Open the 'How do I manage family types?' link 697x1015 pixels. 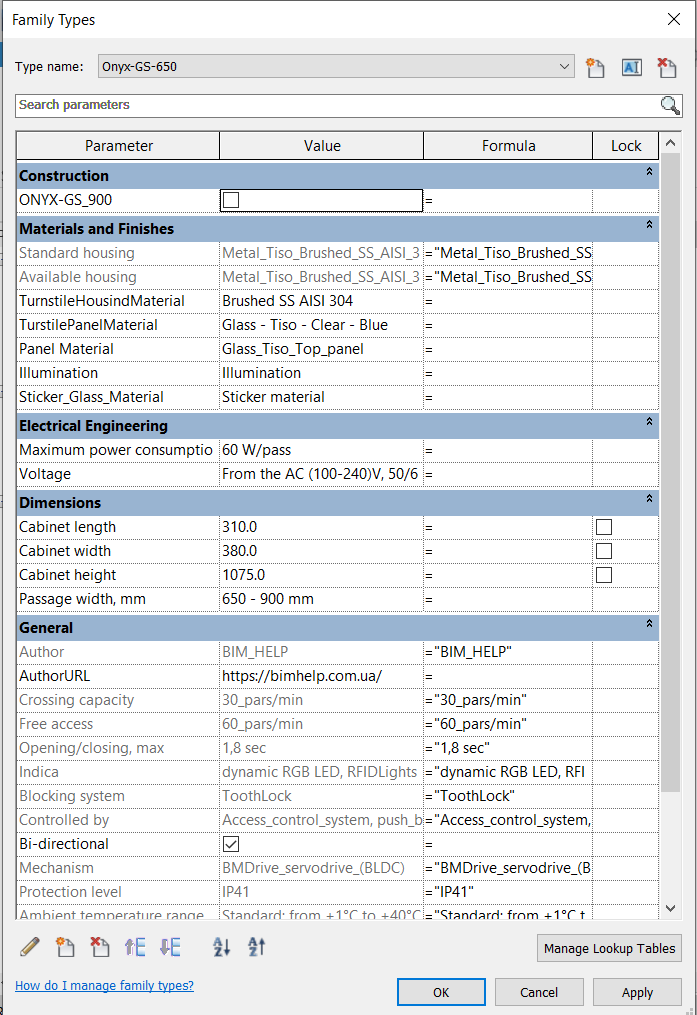[x=104, y=986]
